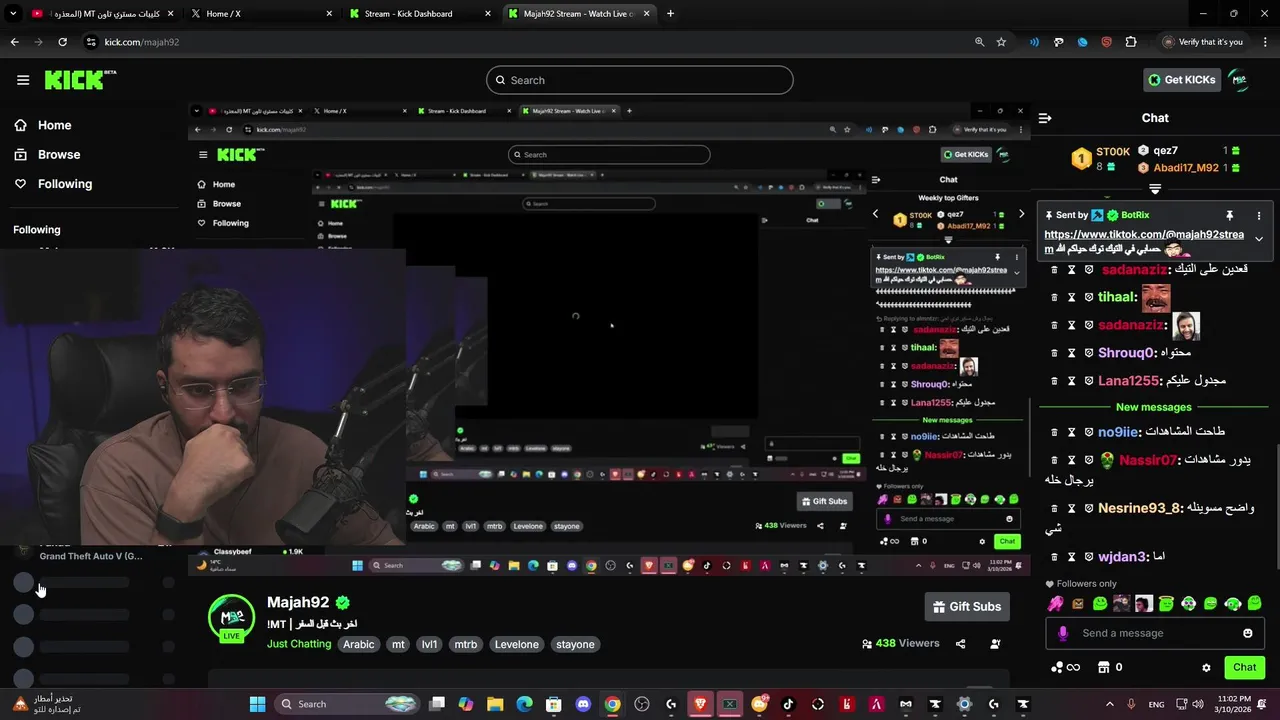
Task: Click the Gift Subs button
Action: coord(967,607)
